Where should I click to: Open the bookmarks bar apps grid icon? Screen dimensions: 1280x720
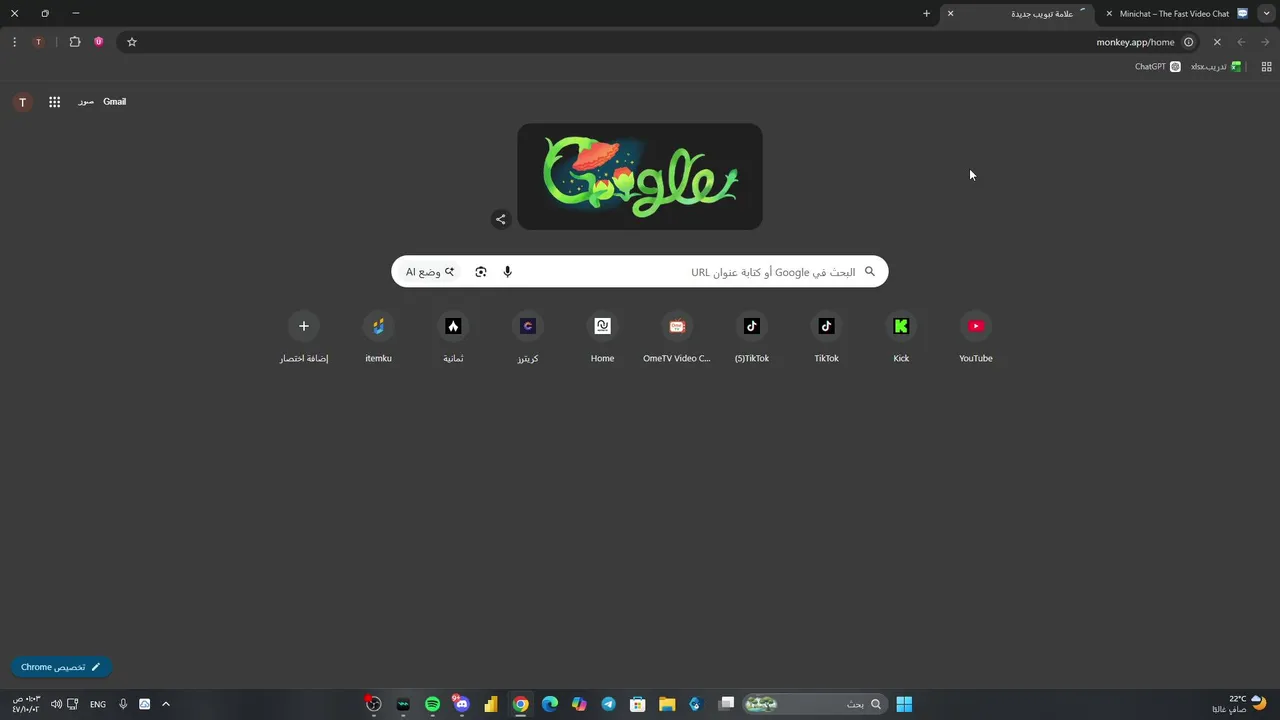[1266, 67]
